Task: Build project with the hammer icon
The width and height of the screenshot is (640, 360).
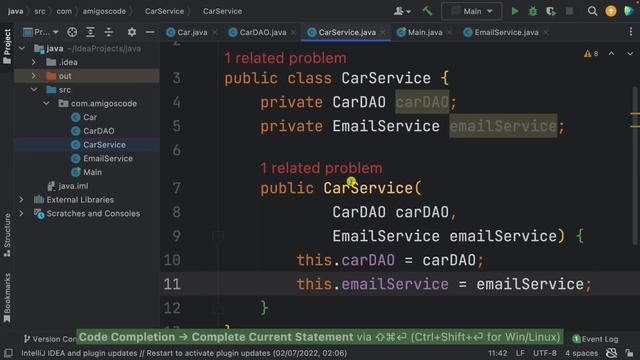Action: point(427,11)
